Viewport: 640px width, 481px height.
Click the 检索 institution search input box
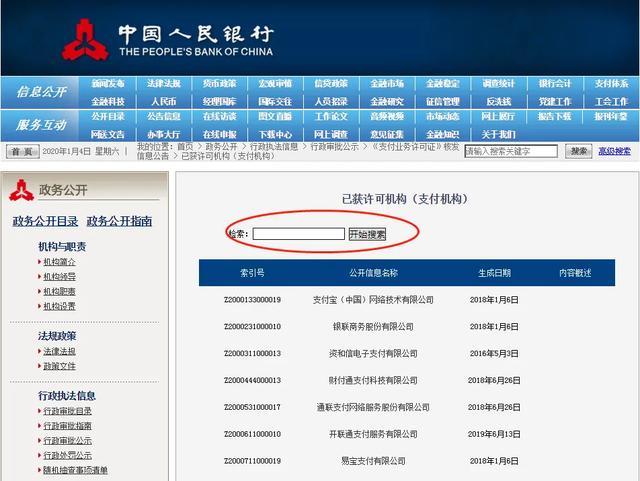298,234
